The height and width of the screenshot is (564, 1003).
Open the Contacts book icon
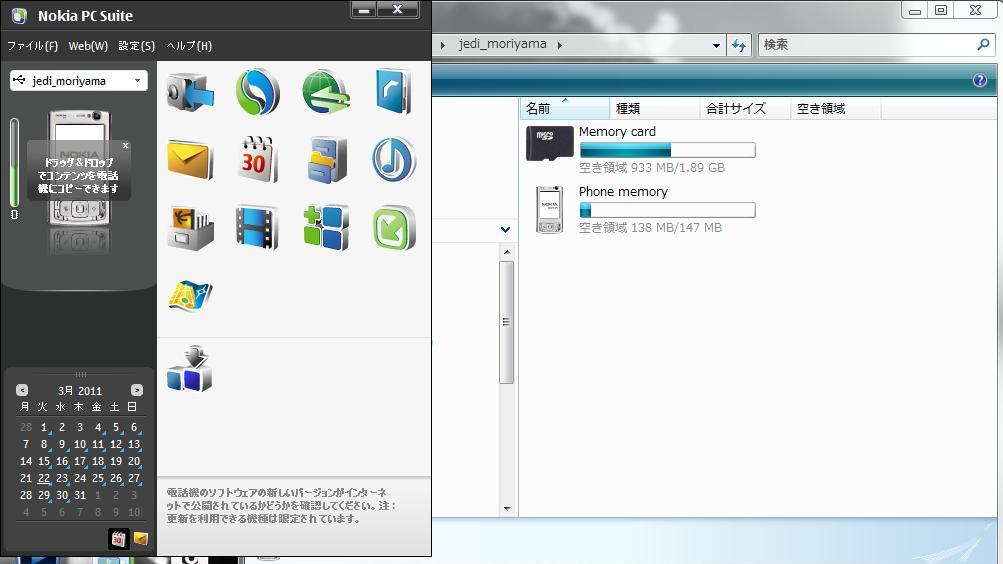point(393,92)
